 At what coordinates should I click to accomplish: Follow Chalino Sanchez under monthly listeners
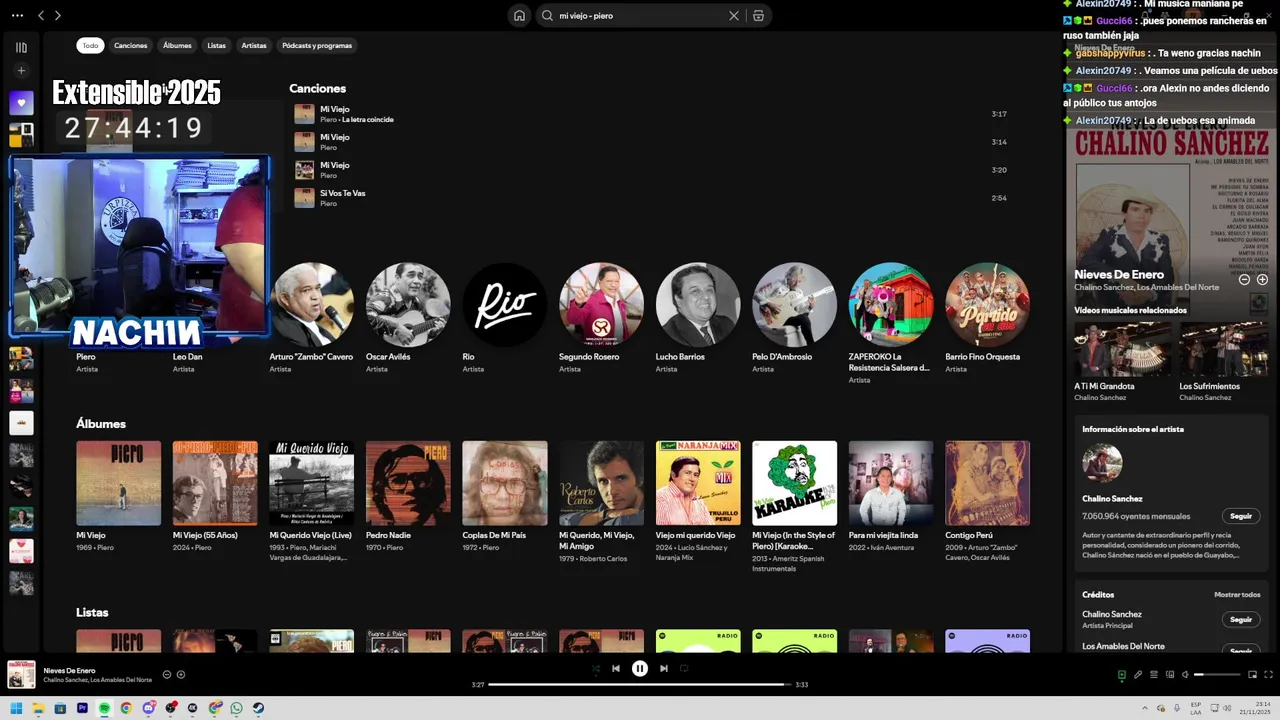[1240, 516]
